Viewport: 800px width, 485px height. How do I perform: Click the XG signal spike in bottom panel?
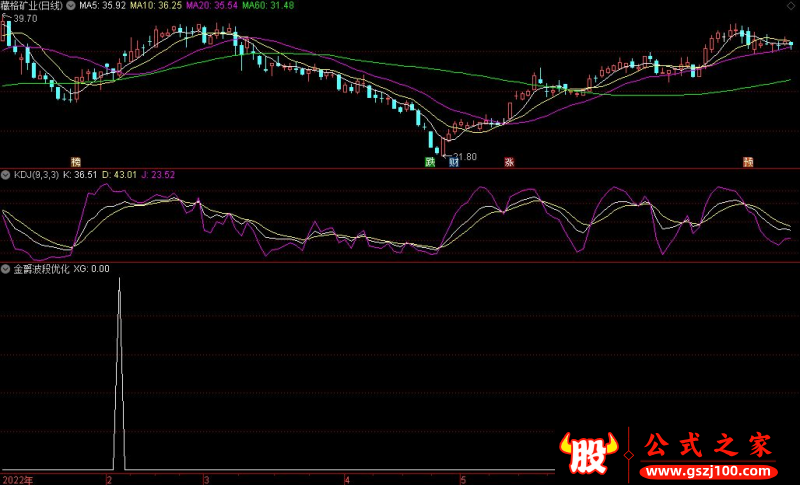(x=119, y=373)
